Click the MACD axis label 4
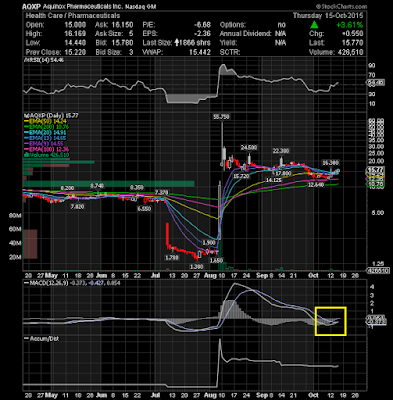 pos(372,287)
